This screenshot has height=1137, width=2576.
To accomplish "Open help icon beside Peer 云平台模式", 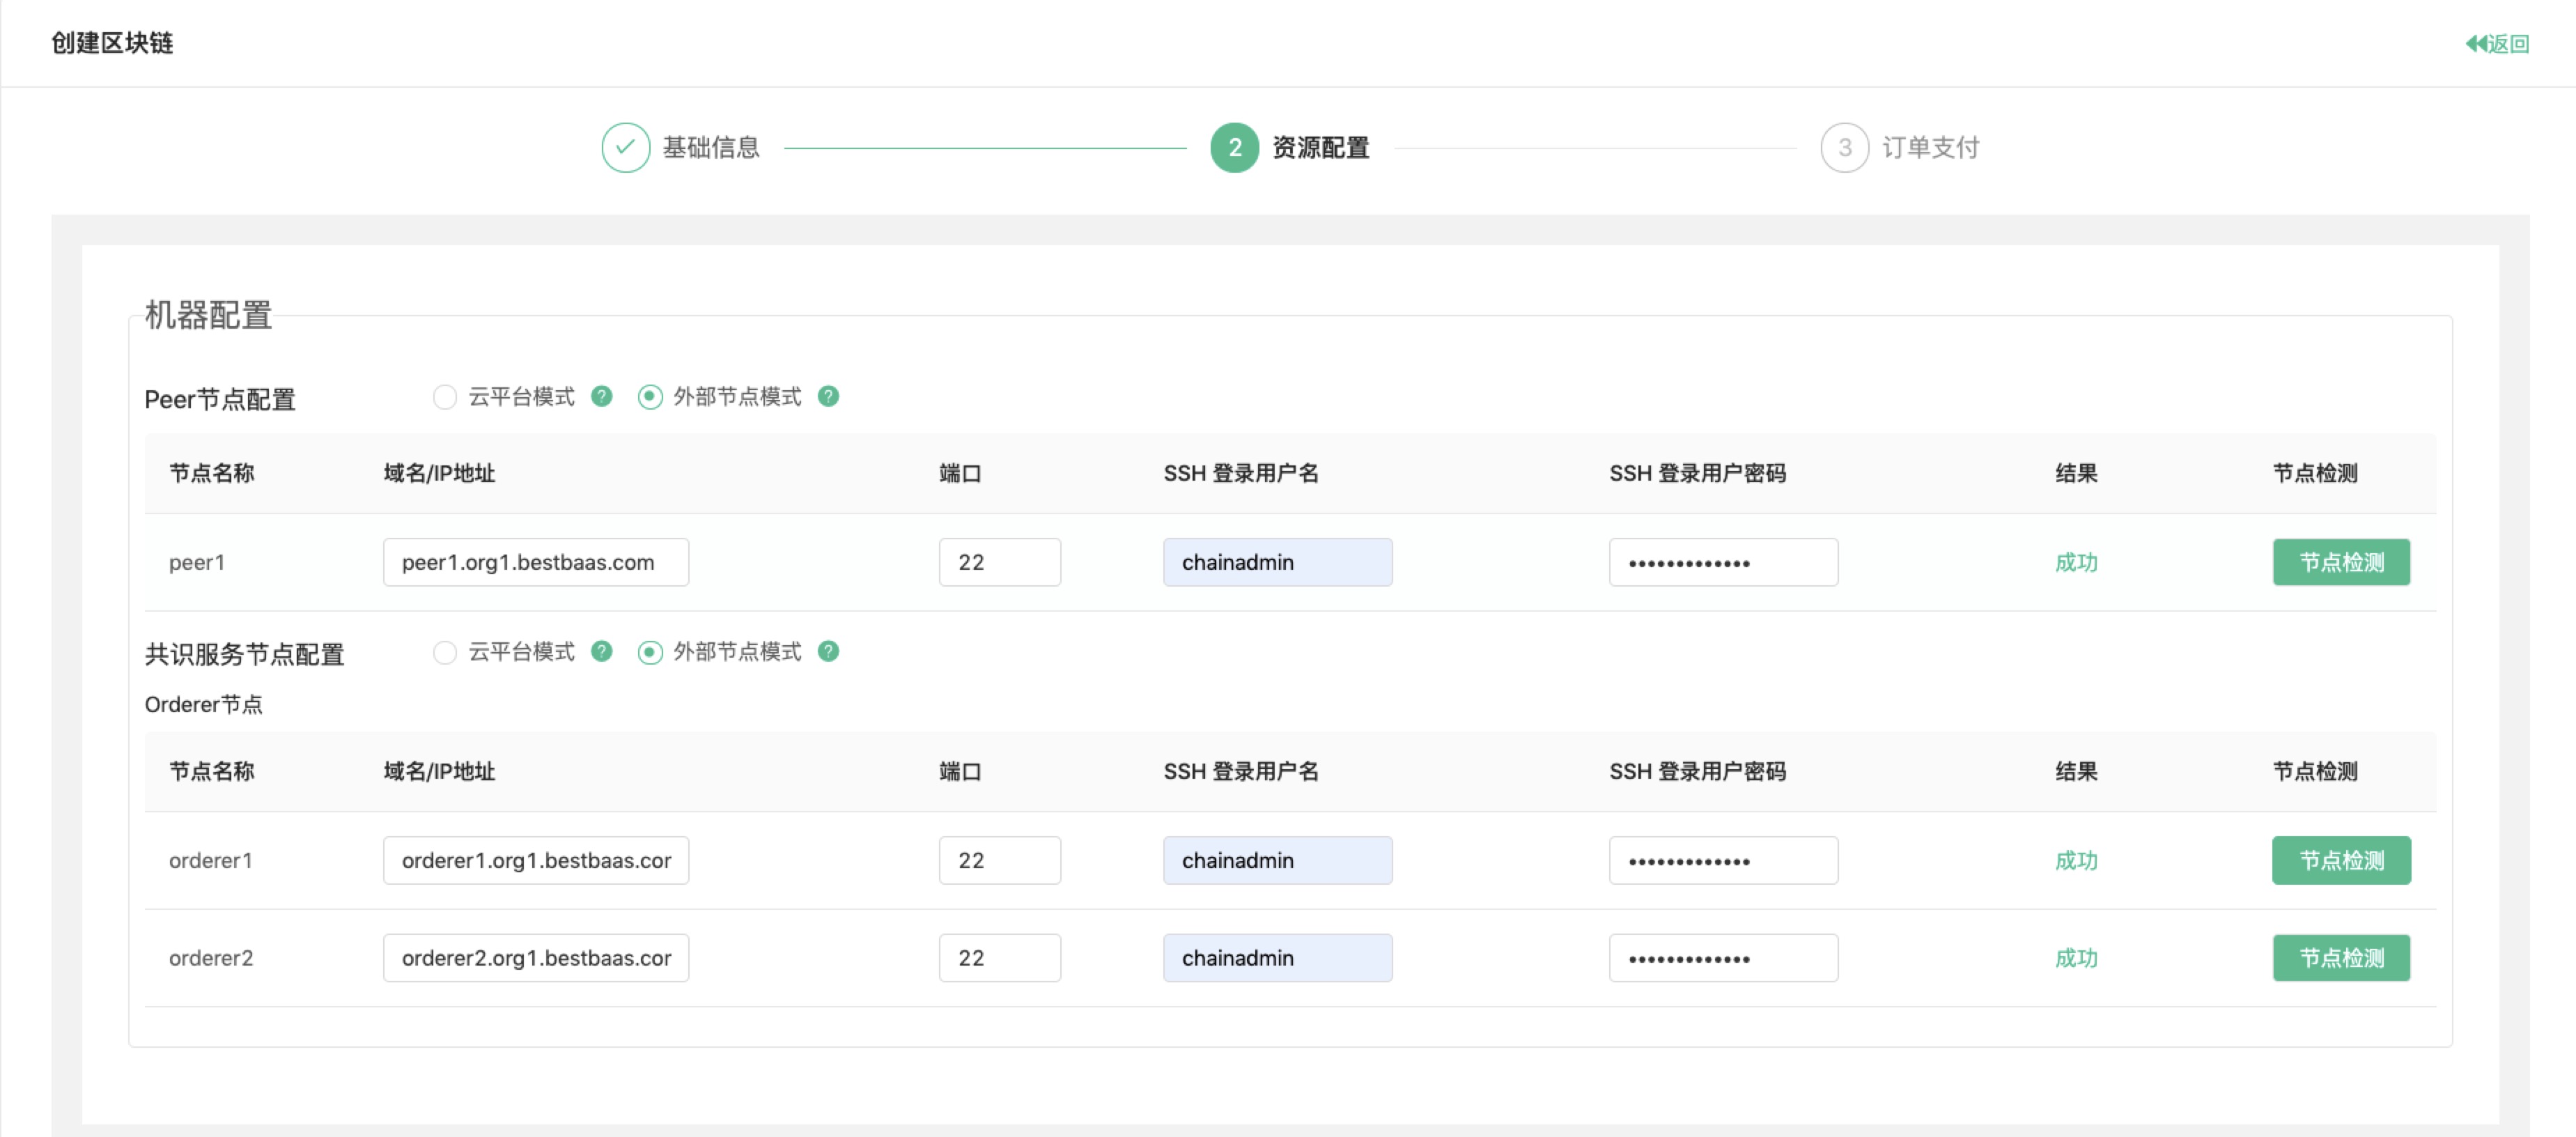I will [x=602, y=396].
